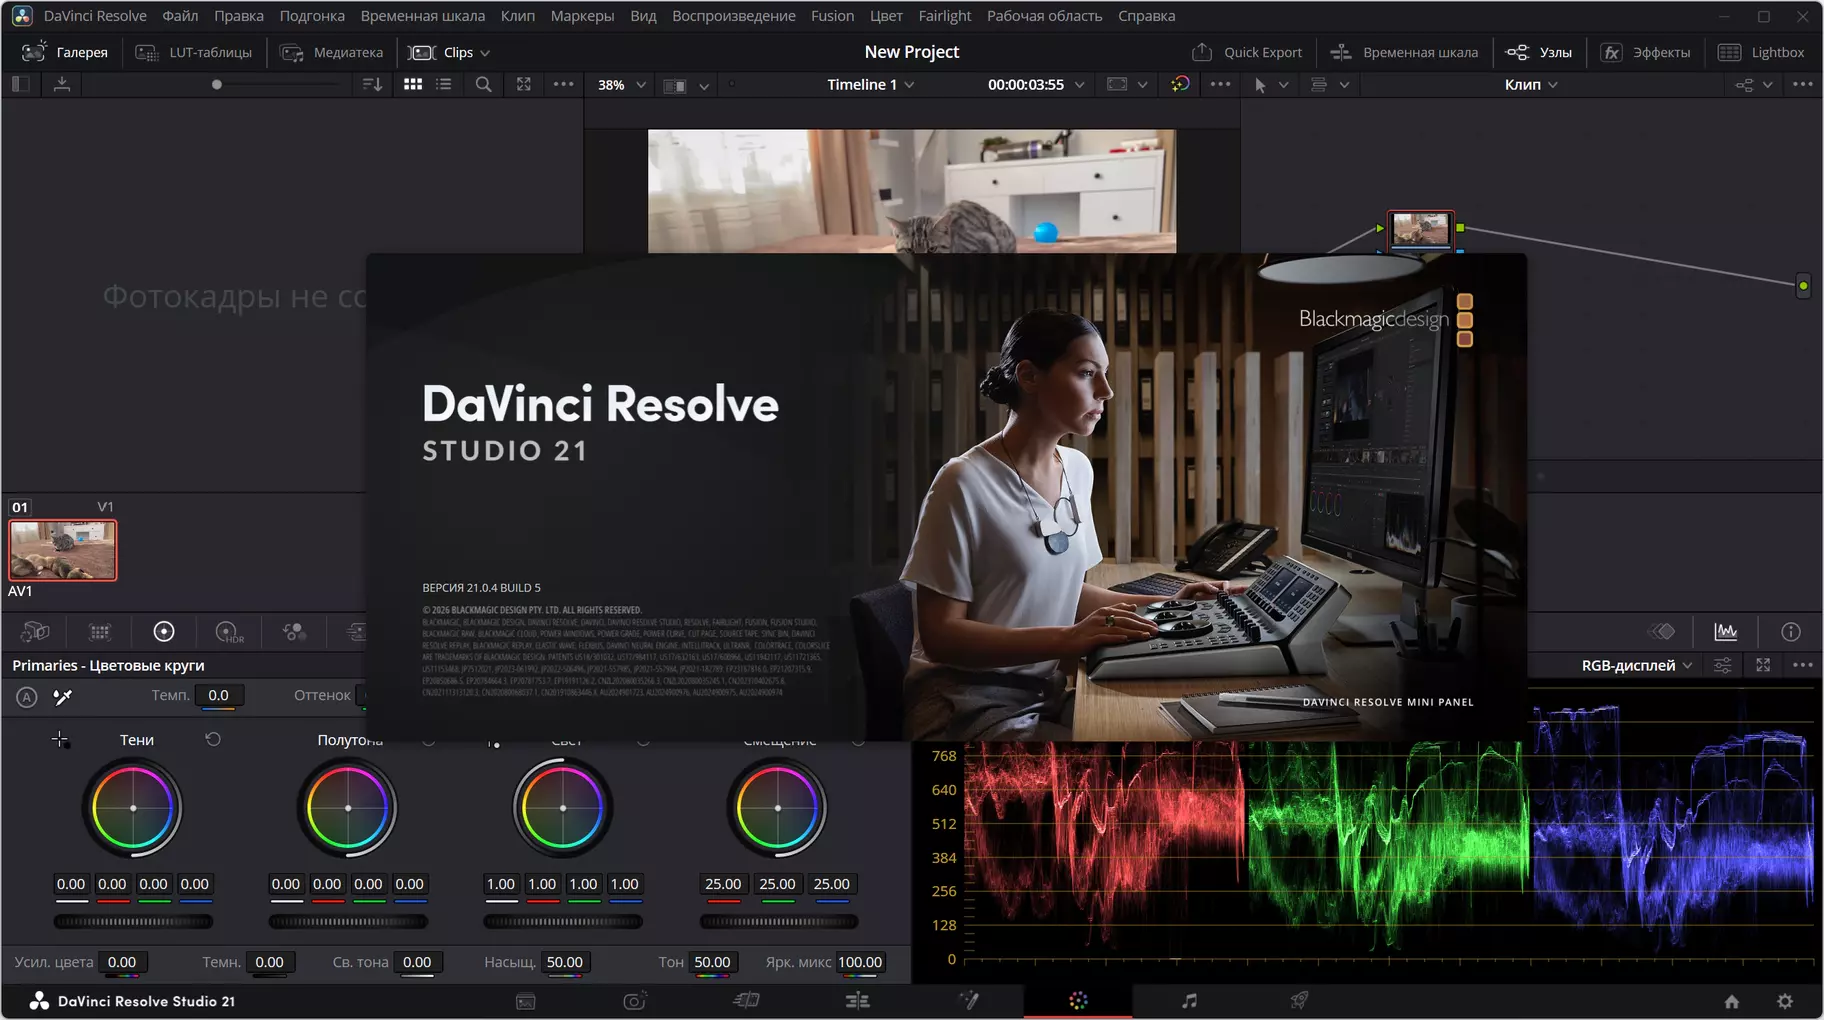This screenshot has width=1824, height=1020.
Task: Click the gallery thumbnail size slider handle
Action: point(217,85)
